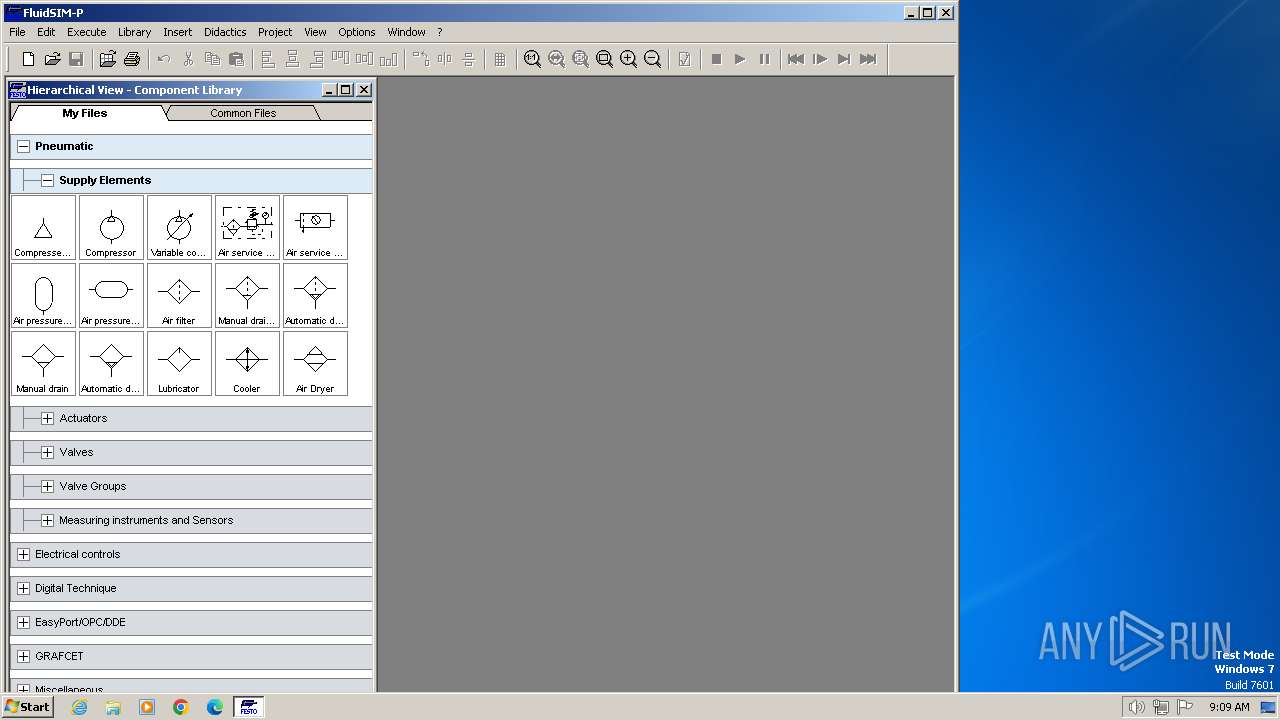Open the File menu

[x=17, y=32]
